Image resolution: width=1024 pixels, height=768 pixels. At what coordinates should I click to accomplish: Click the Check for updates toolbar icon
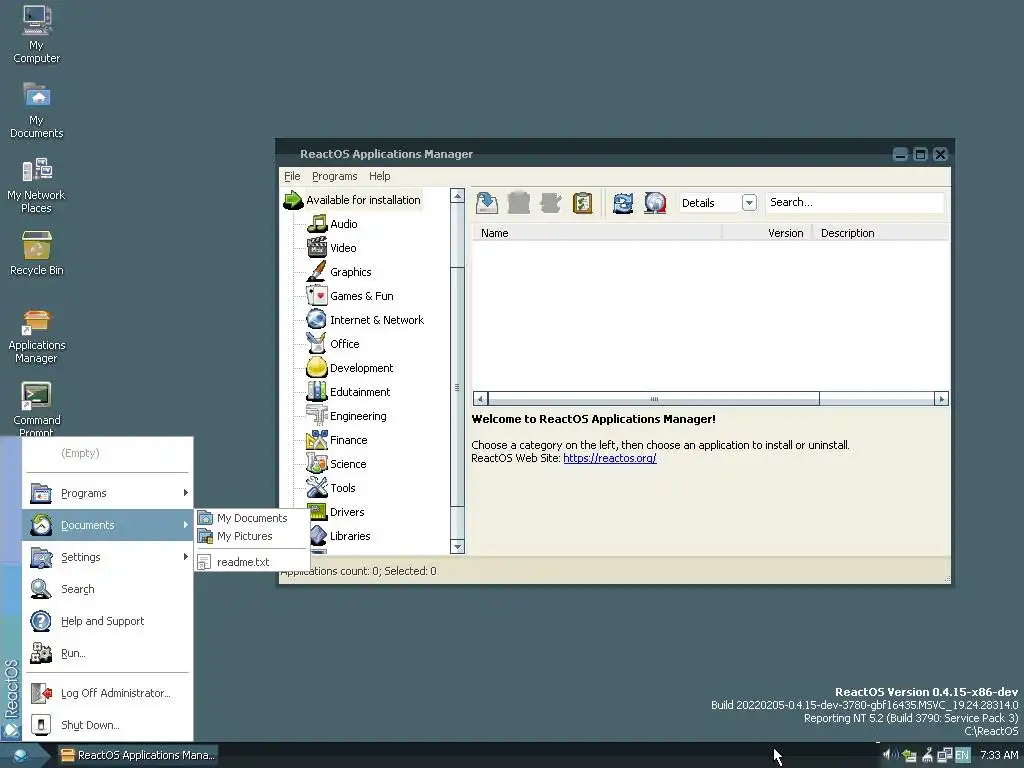coord(583,203)
